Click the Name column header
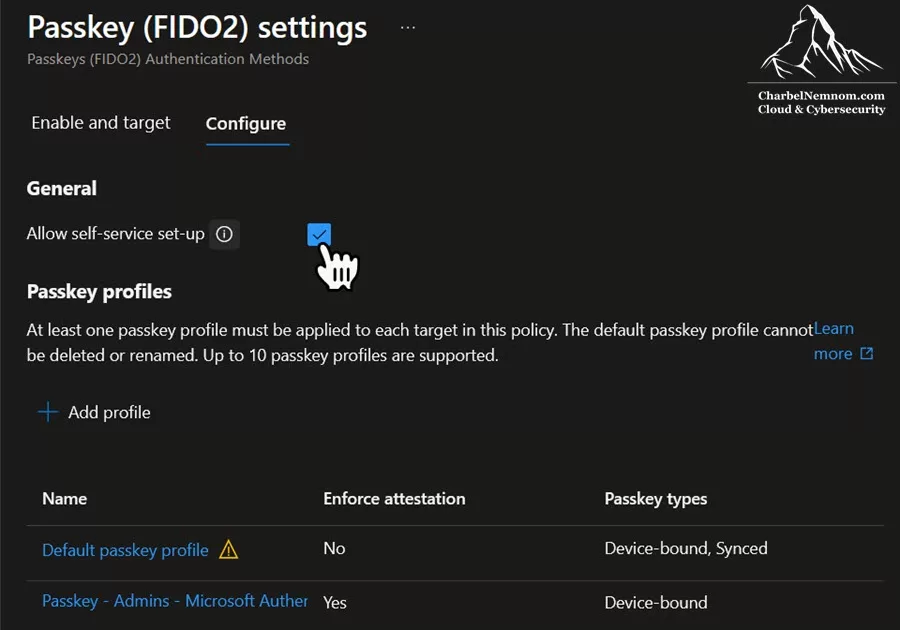Image resolution: width=900 pixels, height=630 pixels. coord(65,499)
